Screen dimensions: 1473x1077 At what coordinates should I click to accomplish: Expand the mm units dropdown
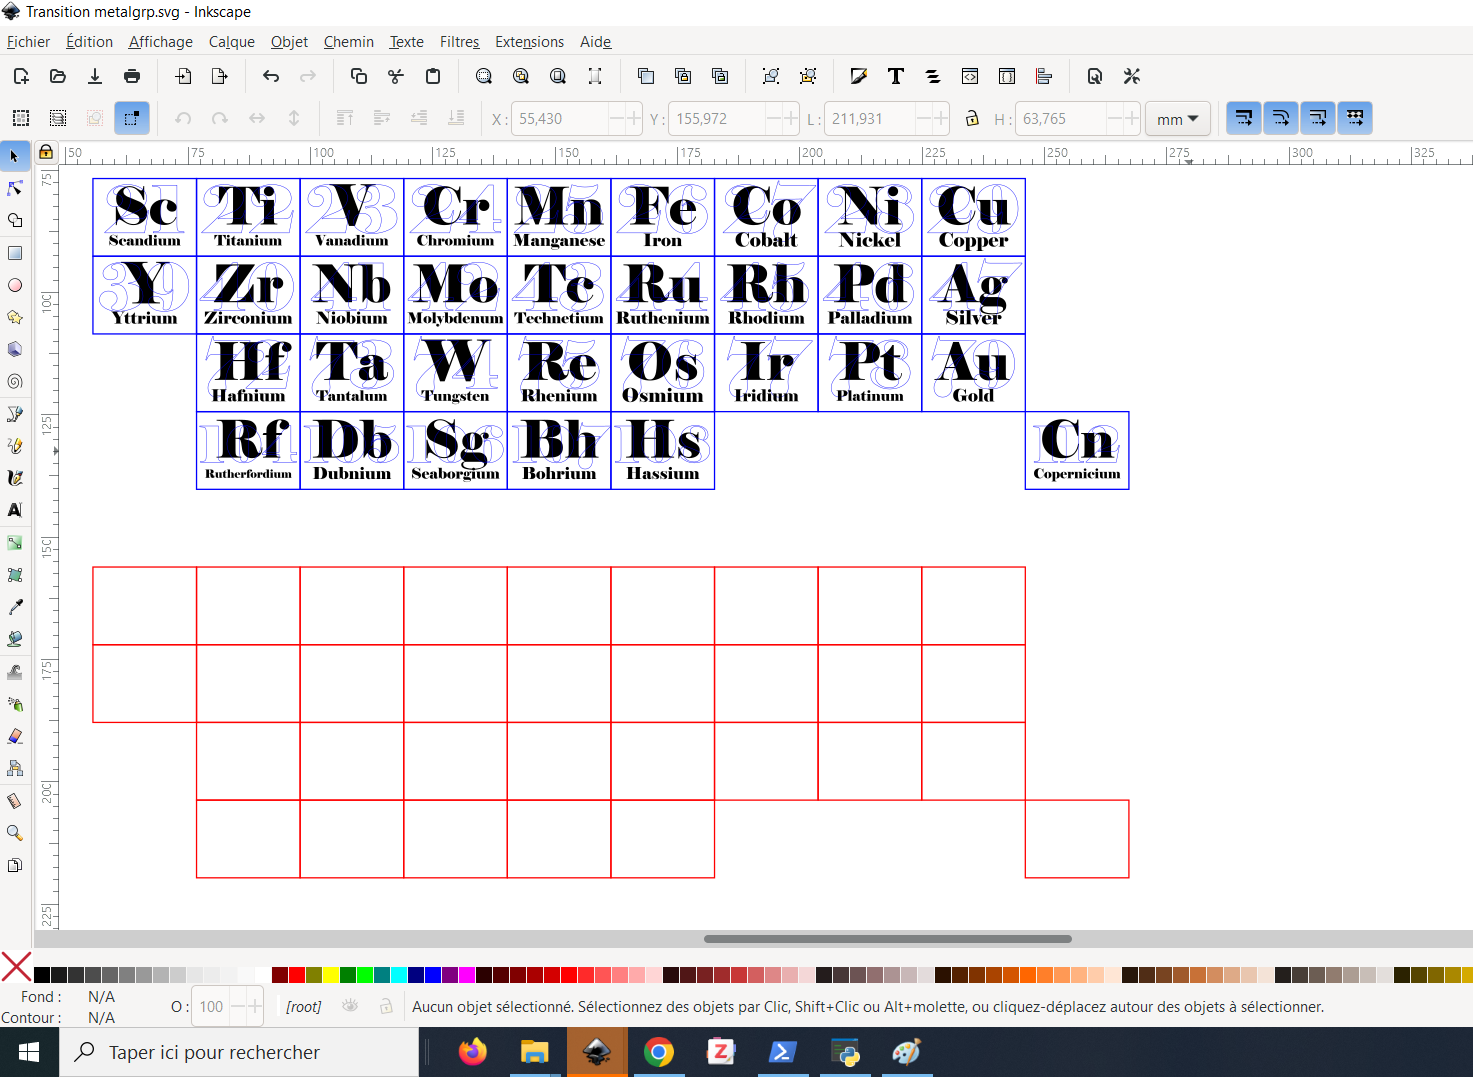point(1177,118)
